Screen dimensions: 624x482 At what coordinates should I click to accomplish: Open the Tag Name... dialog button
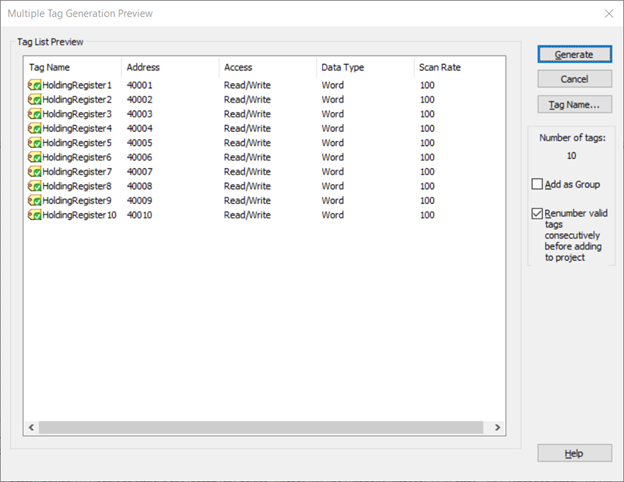574,104
